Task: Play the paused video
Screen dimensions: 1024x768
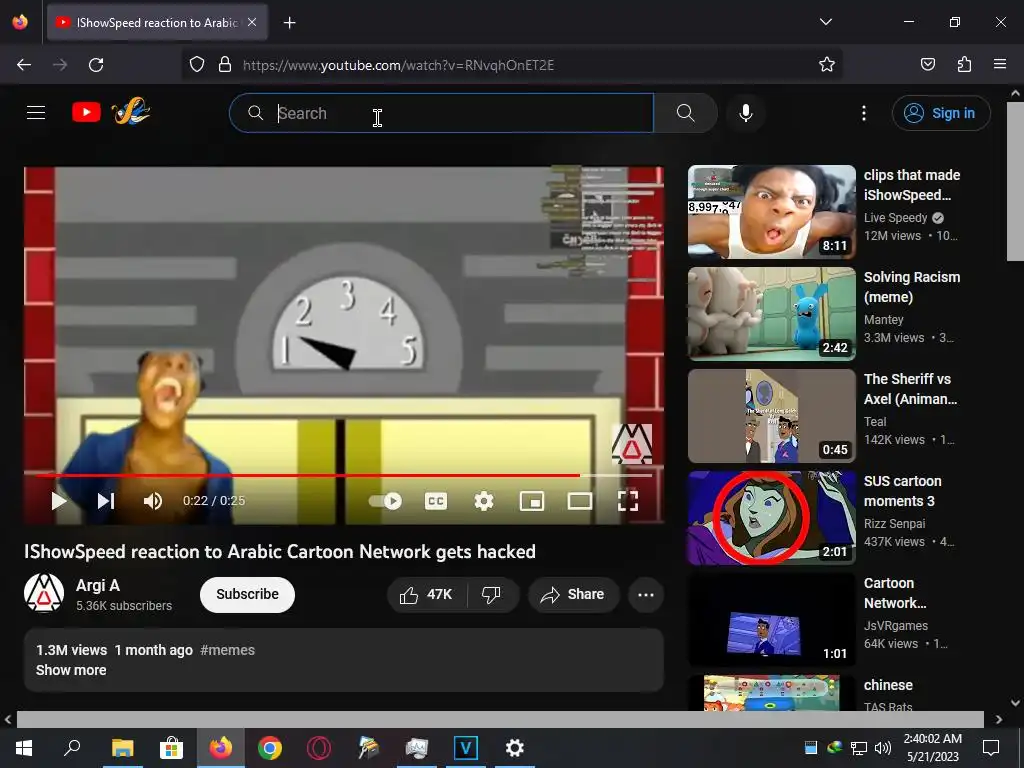Action: coord(59,501)
